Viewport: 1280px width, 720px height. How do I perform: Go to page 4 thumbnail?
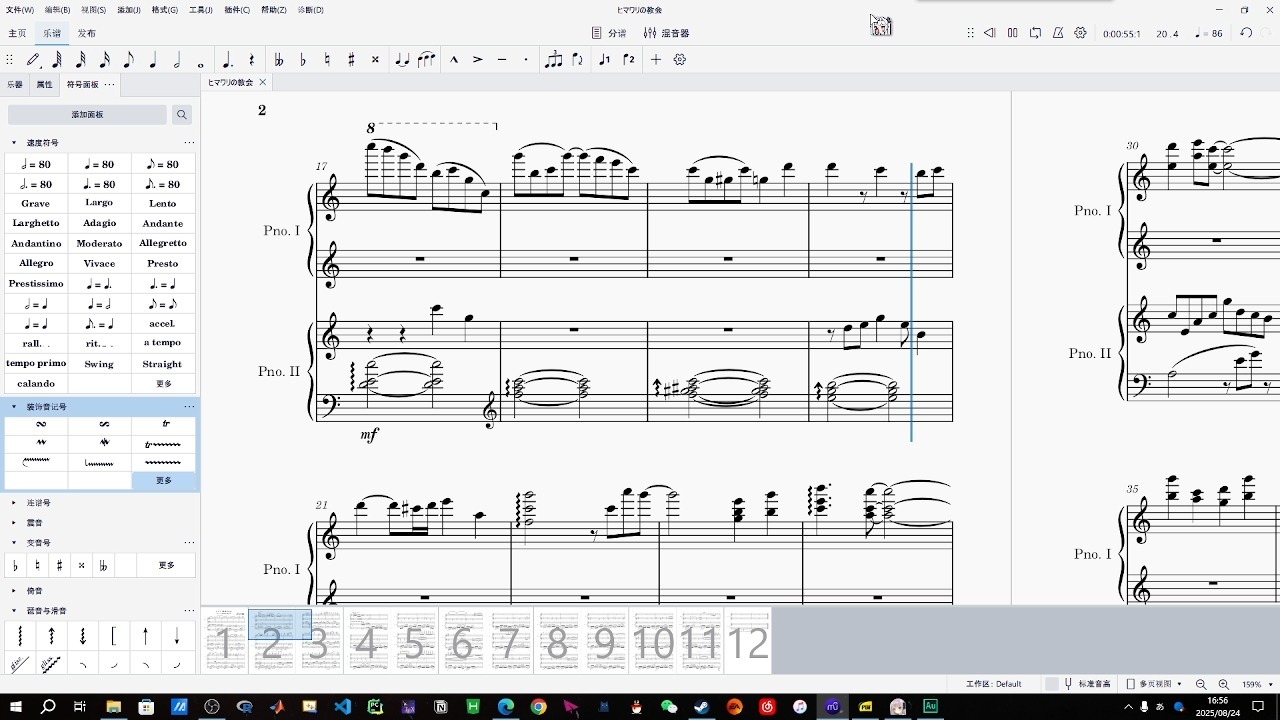click(x=367, y=641)
